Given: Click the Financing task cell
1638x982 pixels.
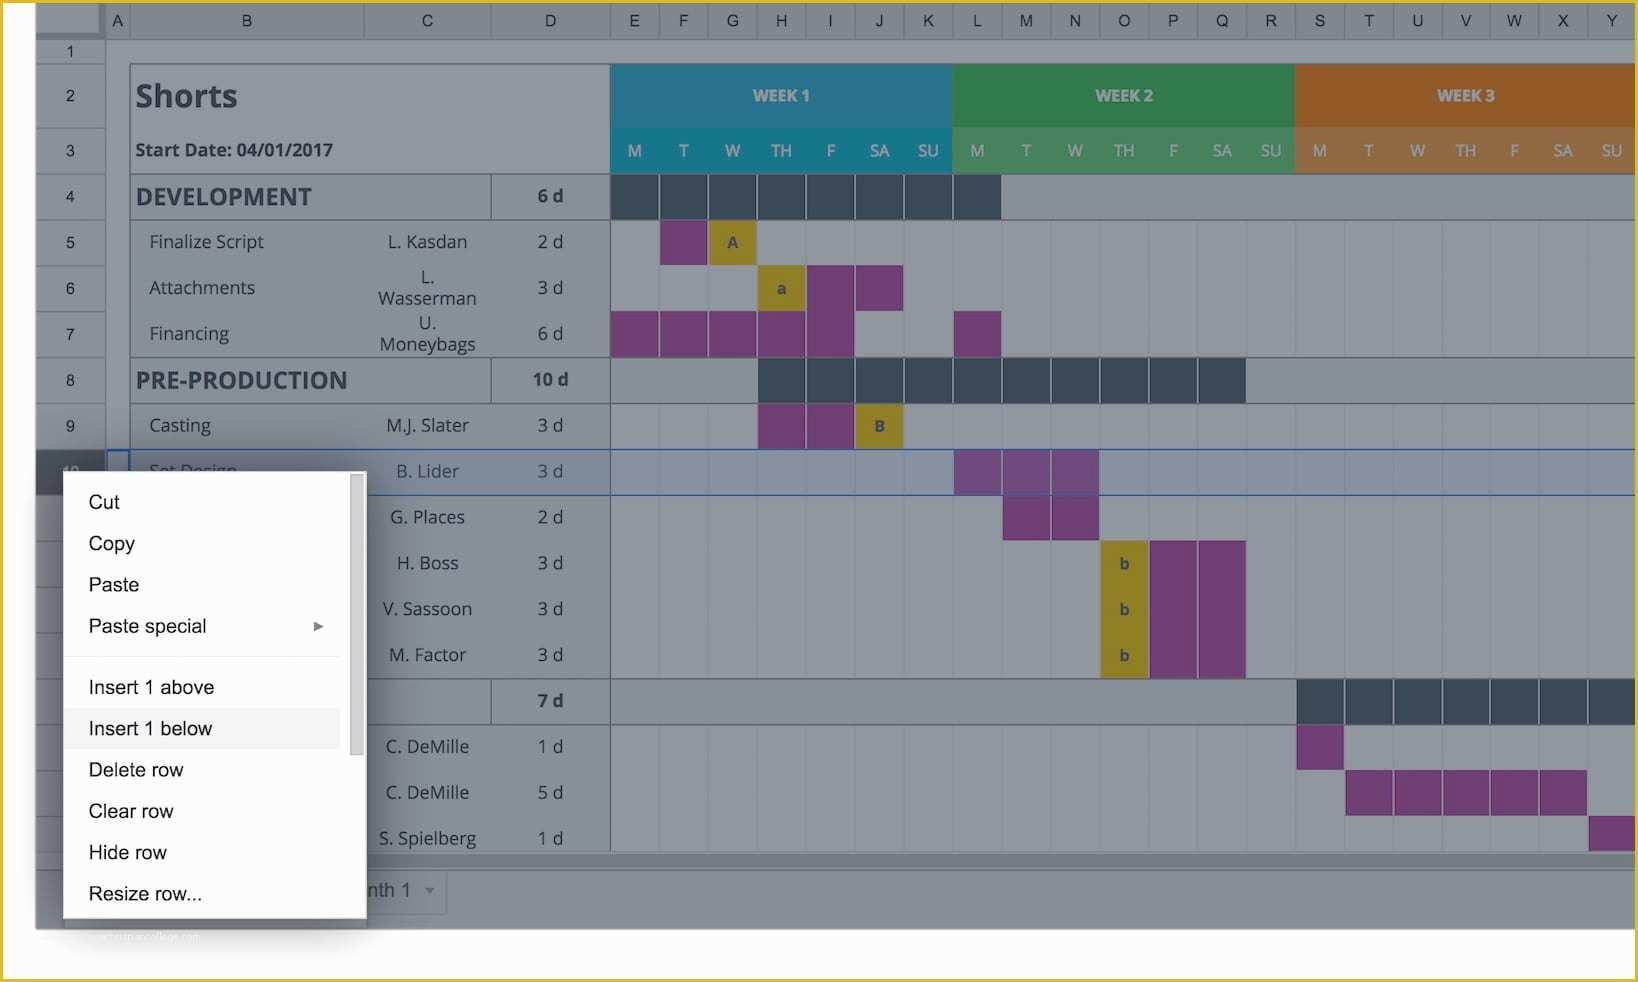Looking at the screenshot, I should pyautogui.click(x=247, y=334).
